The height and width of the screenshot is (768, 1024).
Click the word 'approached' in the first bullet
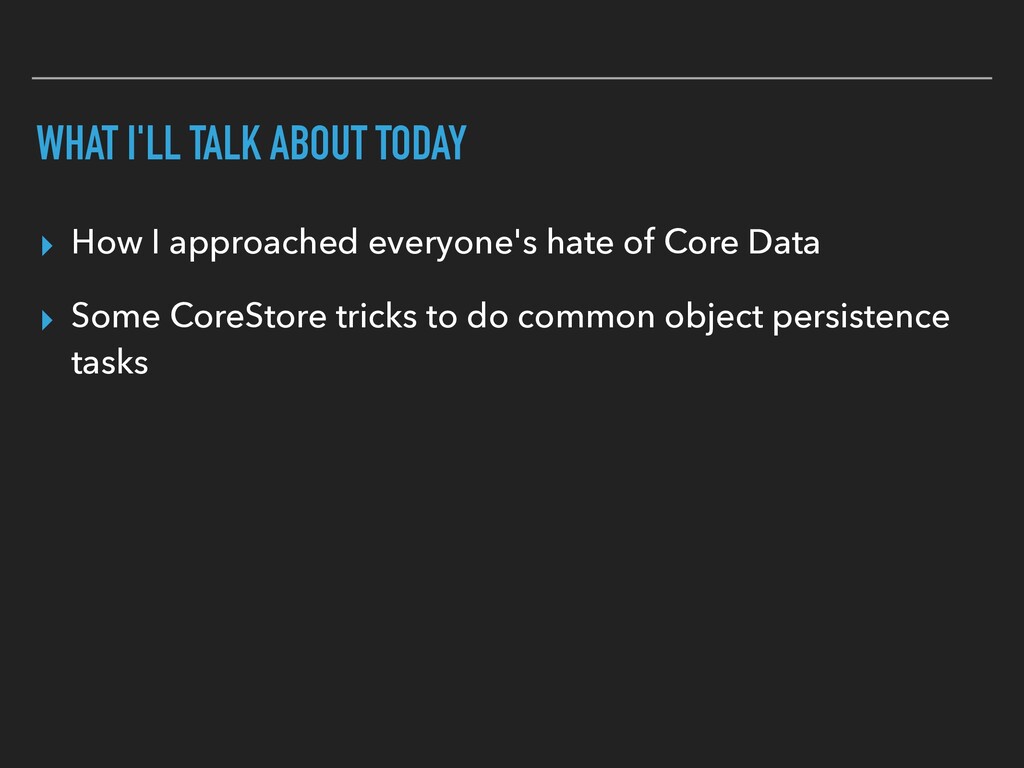tap(264, 243)
